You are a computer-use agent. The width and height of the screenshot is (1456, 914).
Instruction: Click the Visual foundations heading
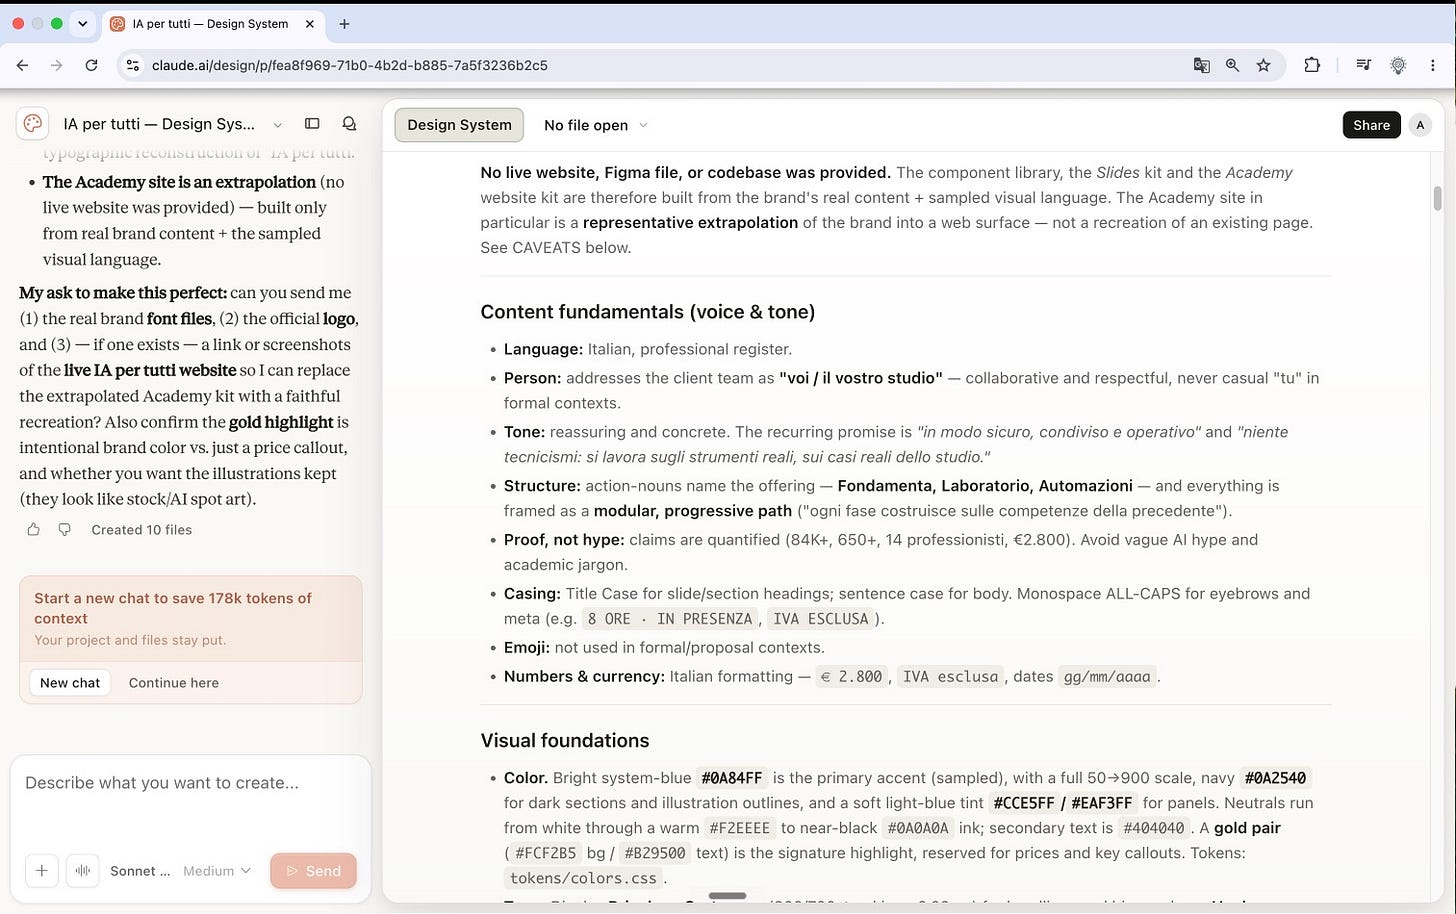564,741
